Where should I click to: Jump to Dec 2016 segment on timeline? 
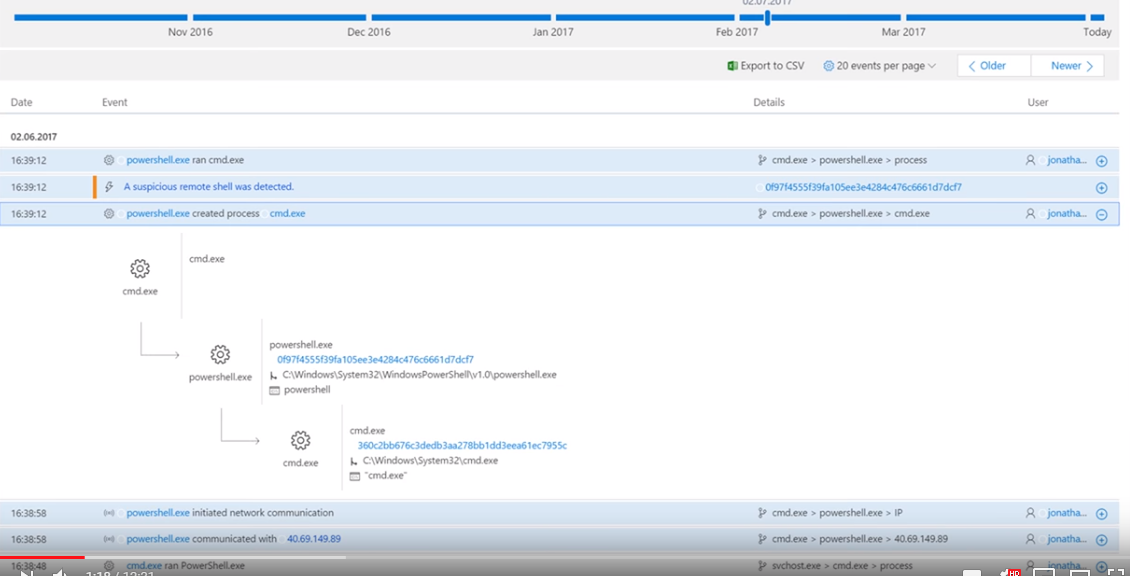280,17
